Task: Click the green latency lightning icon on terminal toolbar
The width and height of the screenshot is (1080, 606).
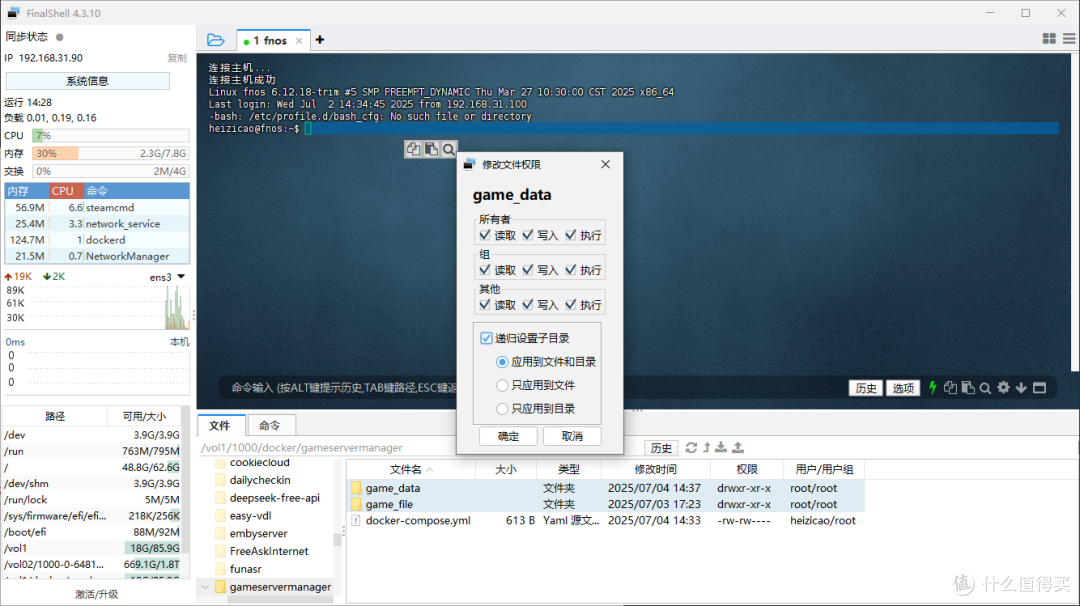Action: click(933, 388)
